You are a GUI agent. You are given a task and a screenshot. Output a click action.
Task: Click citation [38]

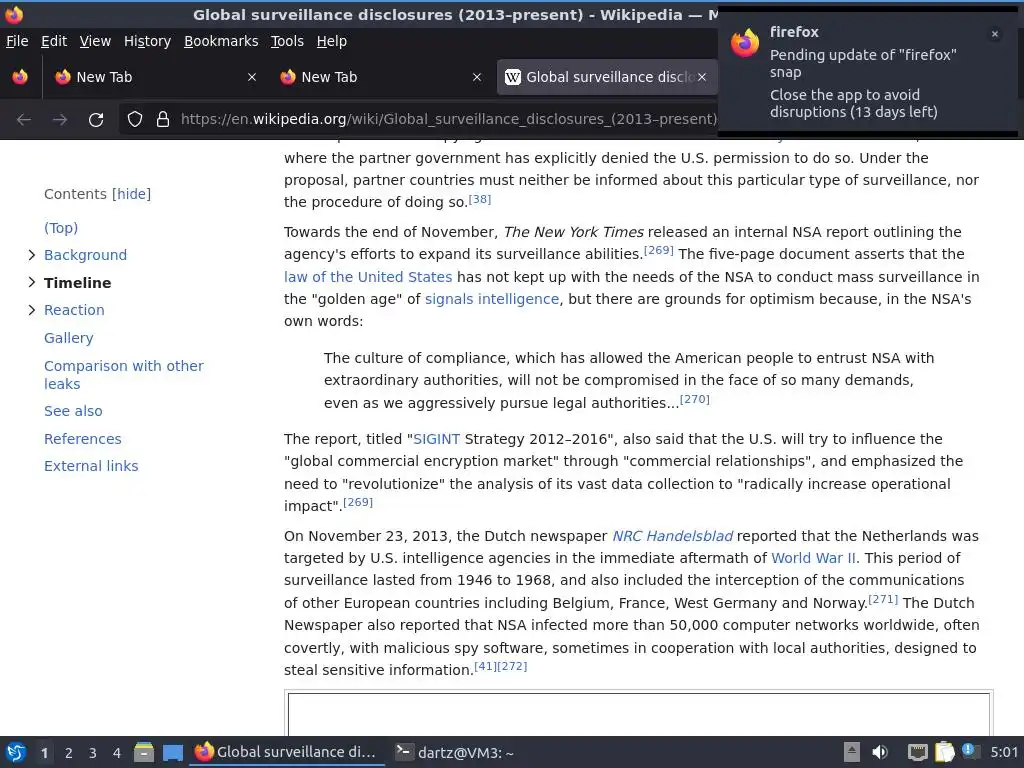[x=480, y=199]
